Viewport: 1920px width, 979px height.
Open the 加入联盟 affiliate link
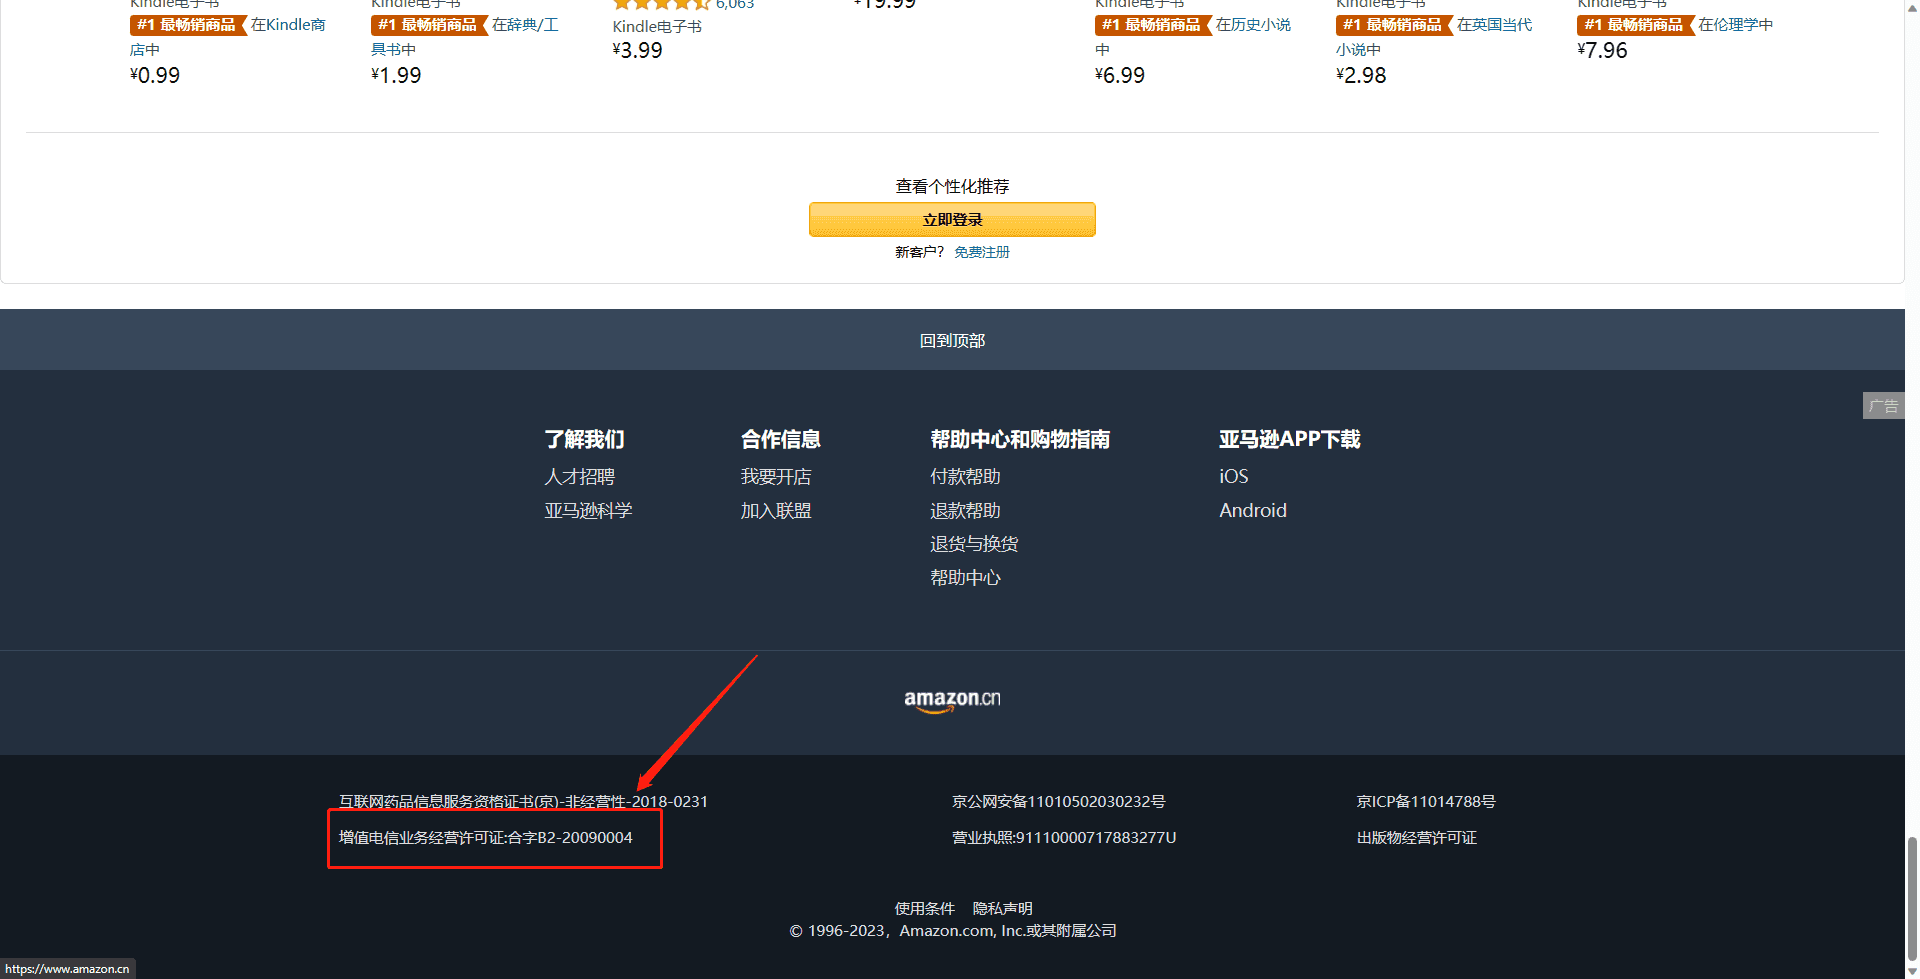[x=775, y=511]
